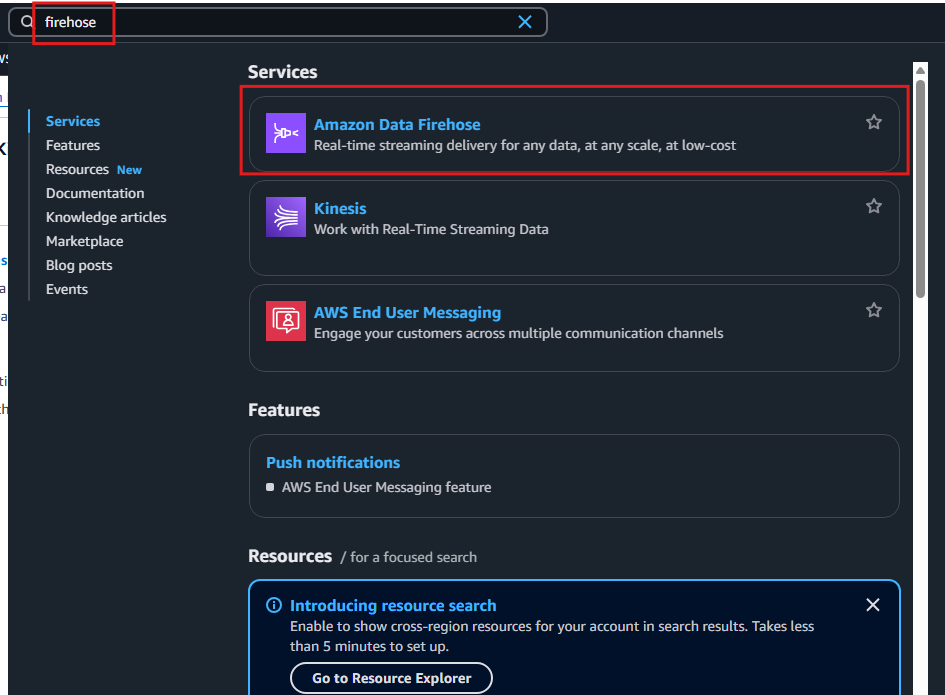The image size is (945, 695).
Task: Select Blog posts in the results sidebar
Action: [79, 265]
